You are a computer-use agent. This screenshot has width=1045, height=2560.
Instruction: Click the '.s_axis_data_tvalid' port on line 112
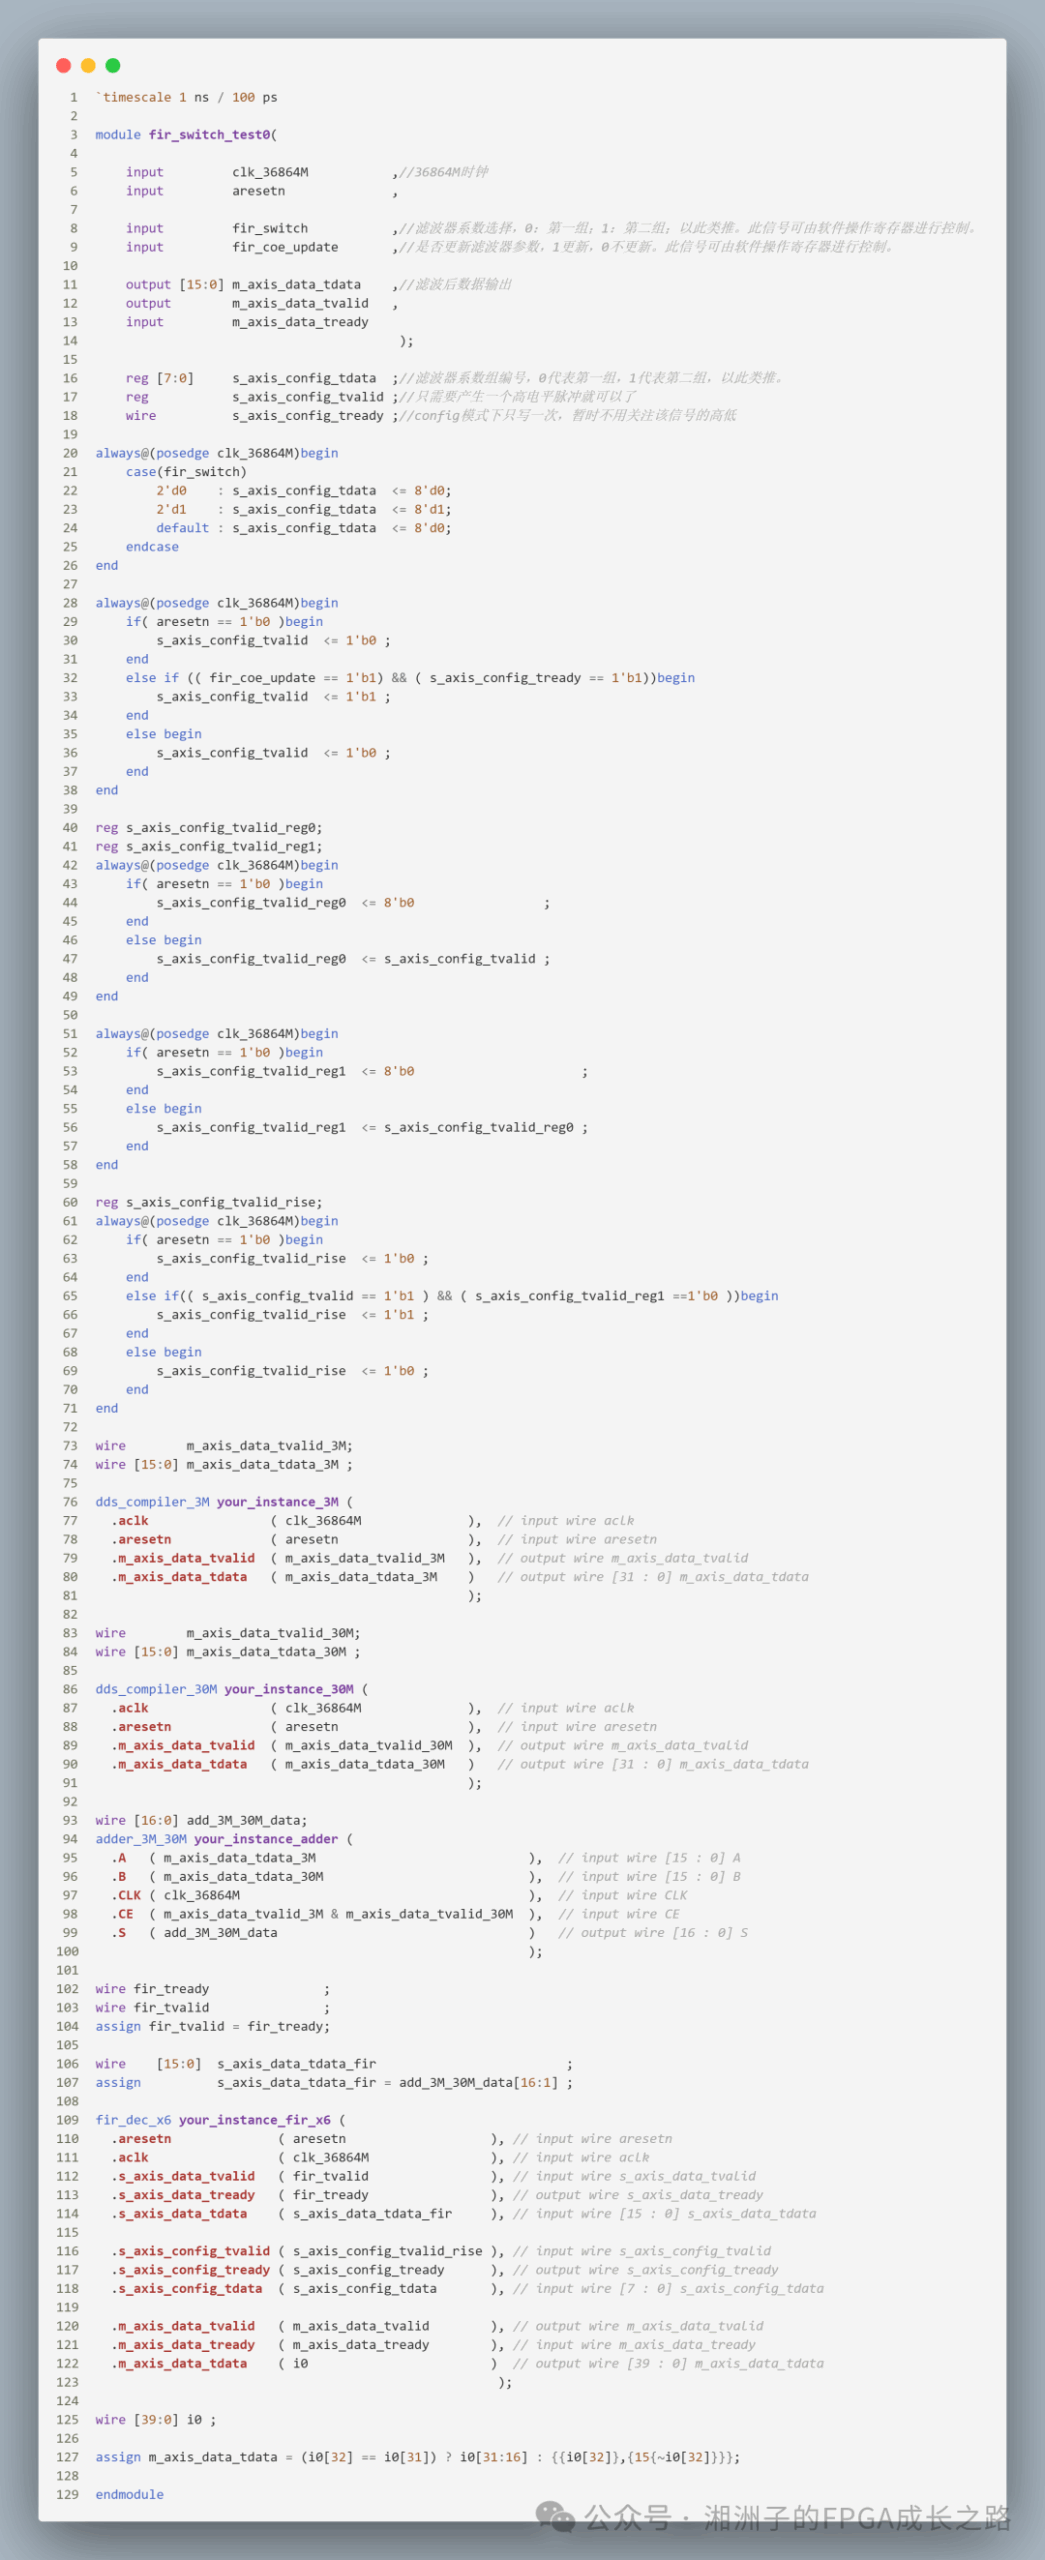(183, 2176)
